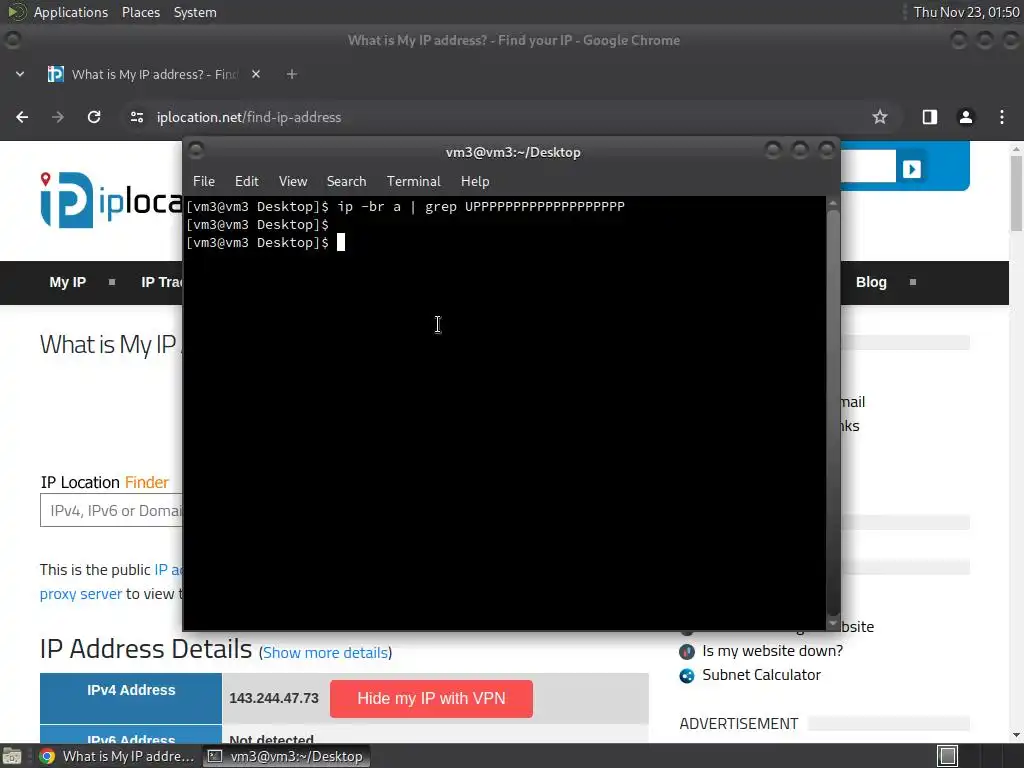1024x768 pixels.
Task: Click the terminal scrollbar
Action: [x=833, y=413]
